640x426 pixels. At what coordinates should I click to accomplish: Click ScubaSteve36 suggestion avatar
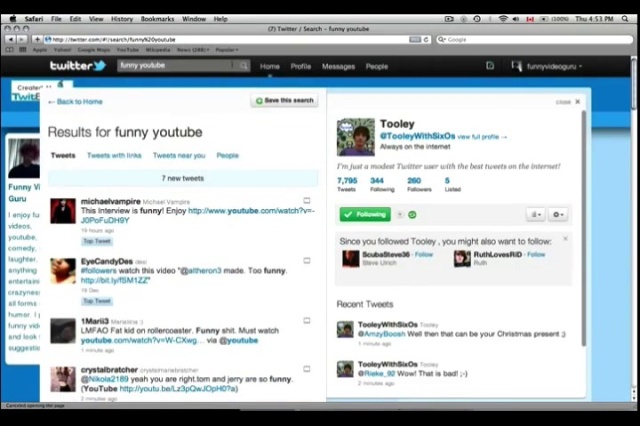pos(351,259)
